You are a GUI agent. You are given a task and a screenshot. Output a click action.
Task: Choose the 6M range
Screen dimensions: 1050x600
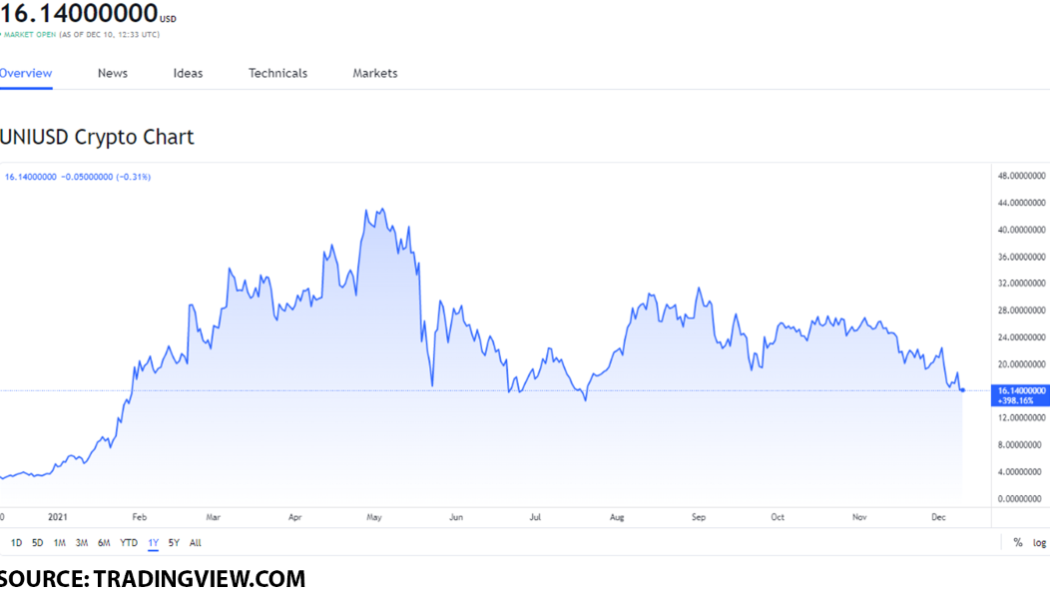103,542
